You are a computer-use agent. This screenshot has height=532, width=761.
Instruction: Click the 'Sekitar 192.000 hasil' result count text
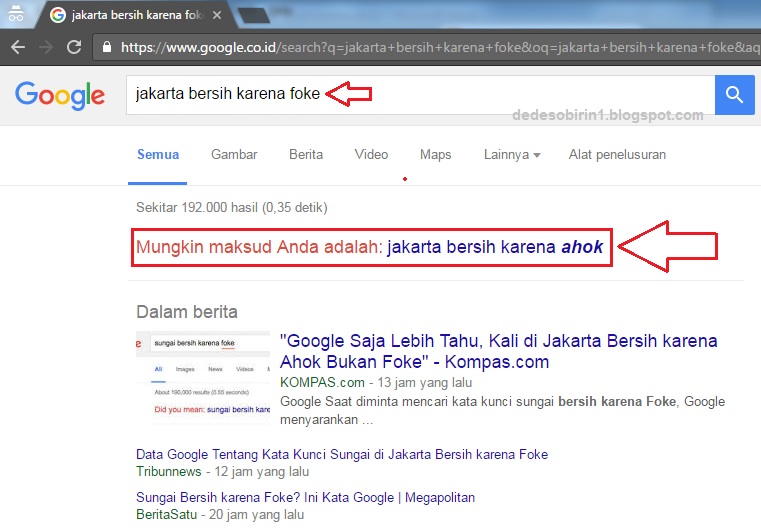click(x=232, y=208)
